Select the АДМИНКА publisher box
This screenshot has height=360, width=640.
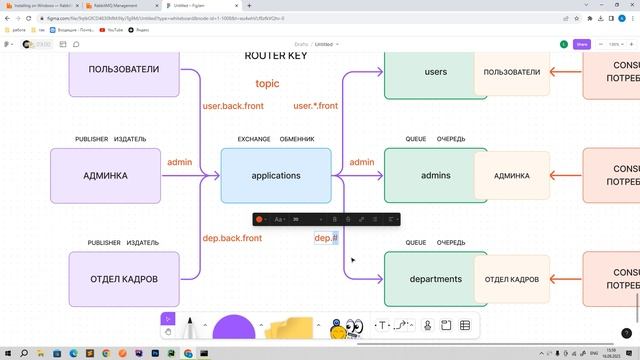105,176
